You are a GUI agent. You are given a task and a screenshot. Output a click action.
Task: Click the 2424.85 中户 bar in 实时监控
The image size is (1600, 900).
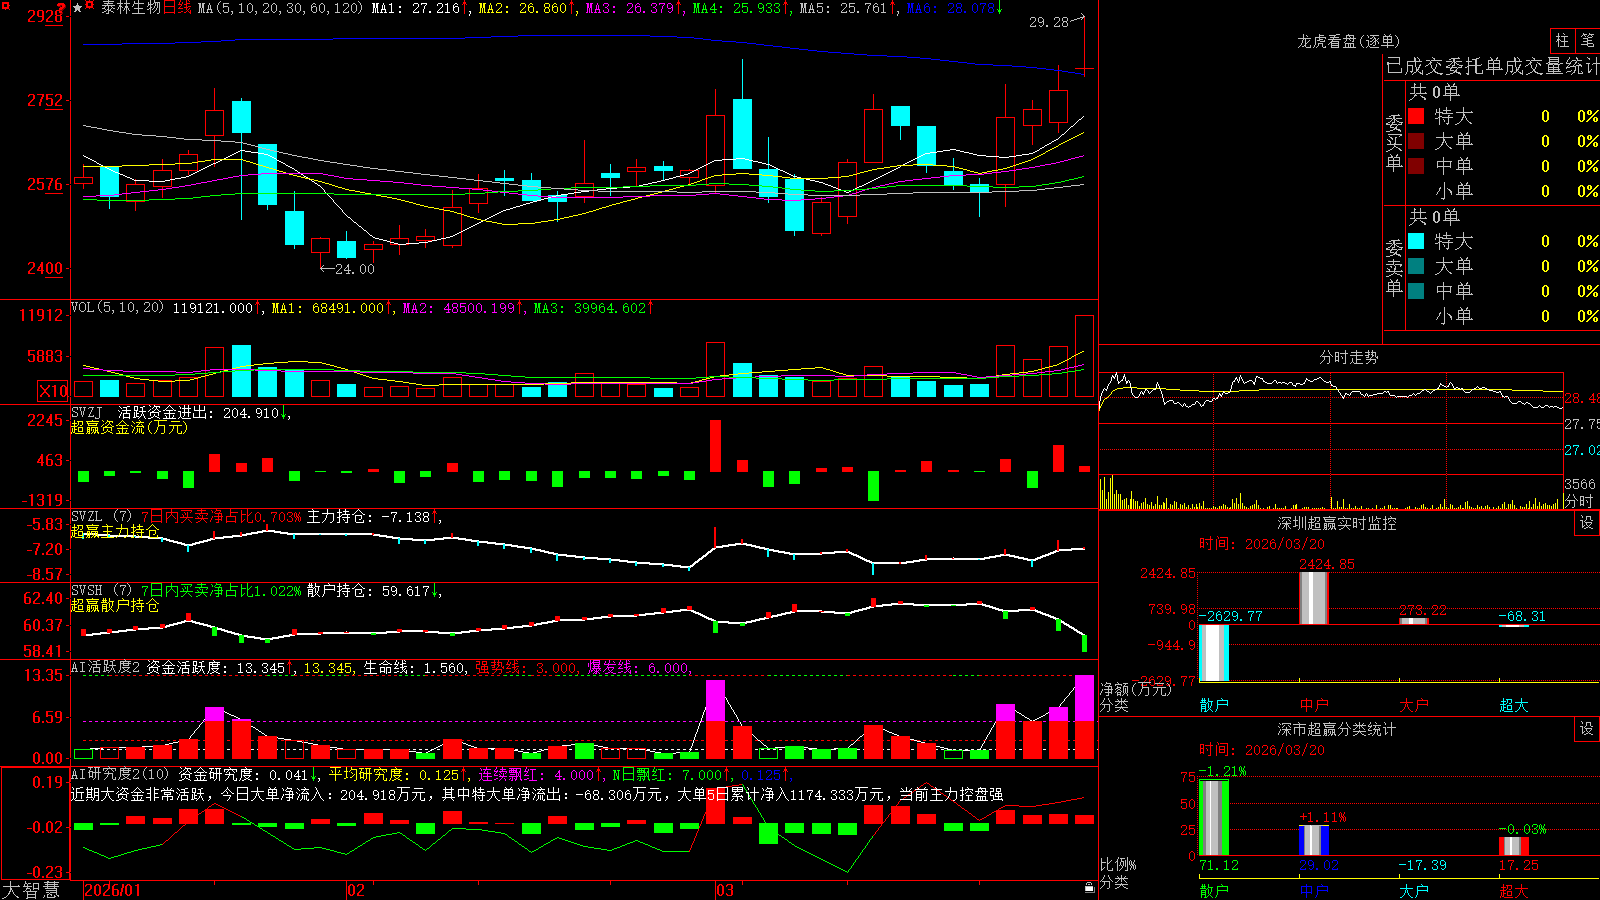(x=1314, y=598)
